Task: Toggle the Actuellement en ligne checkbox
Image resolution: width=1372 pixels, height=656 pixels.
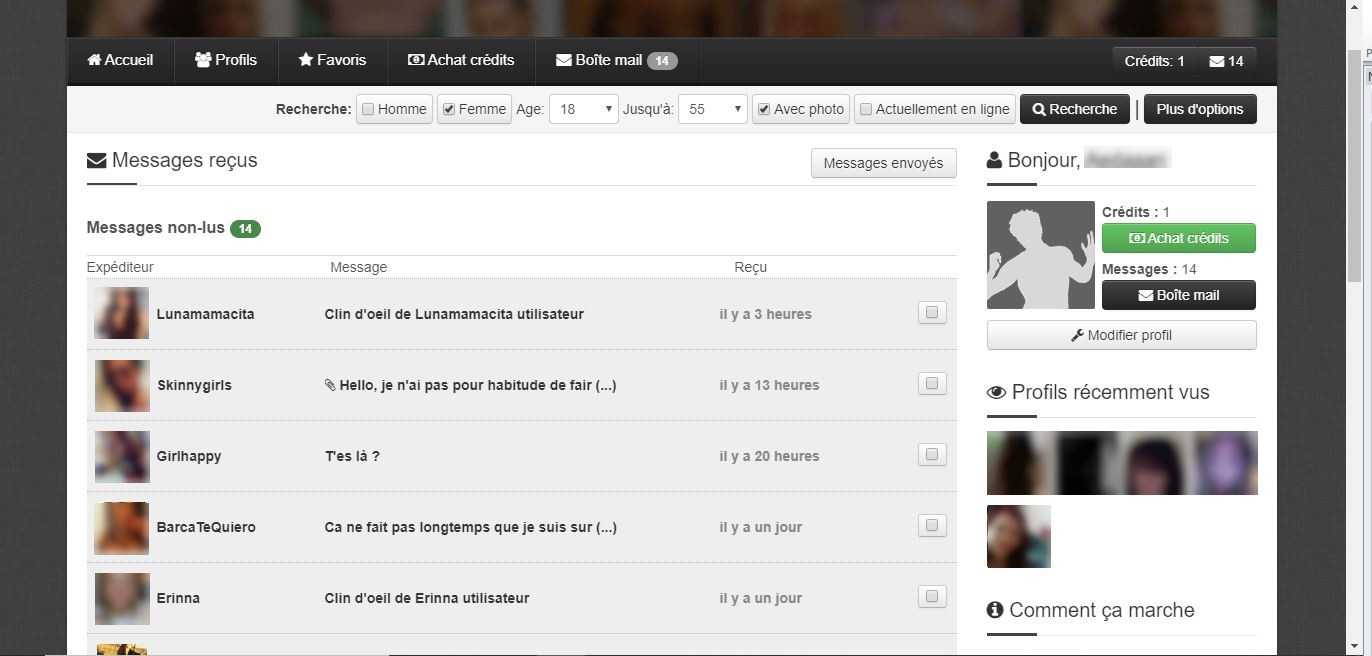Action: pyautogui.click(x=866, y=109)
